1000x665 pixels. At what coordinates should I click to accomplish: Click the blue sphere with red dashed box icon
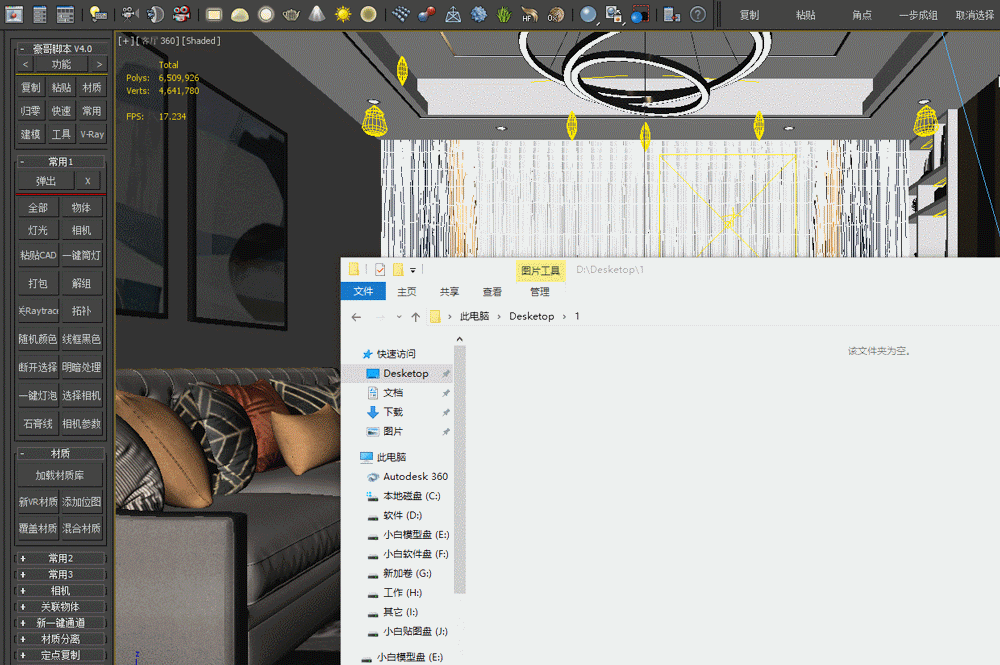tap(640, 14)
